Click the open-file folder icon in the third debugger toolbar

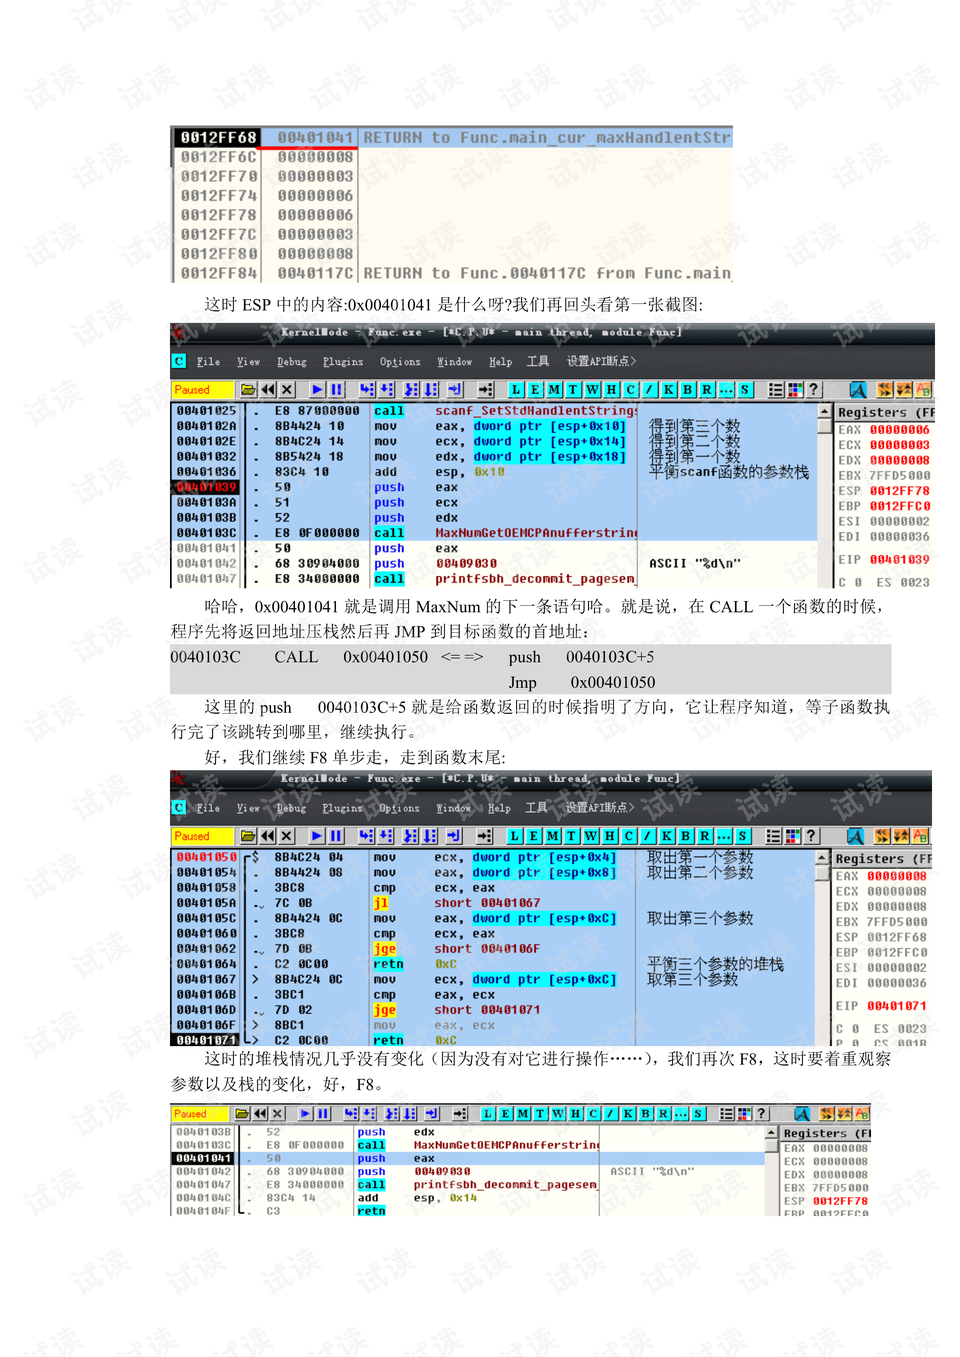[242, 1114]
